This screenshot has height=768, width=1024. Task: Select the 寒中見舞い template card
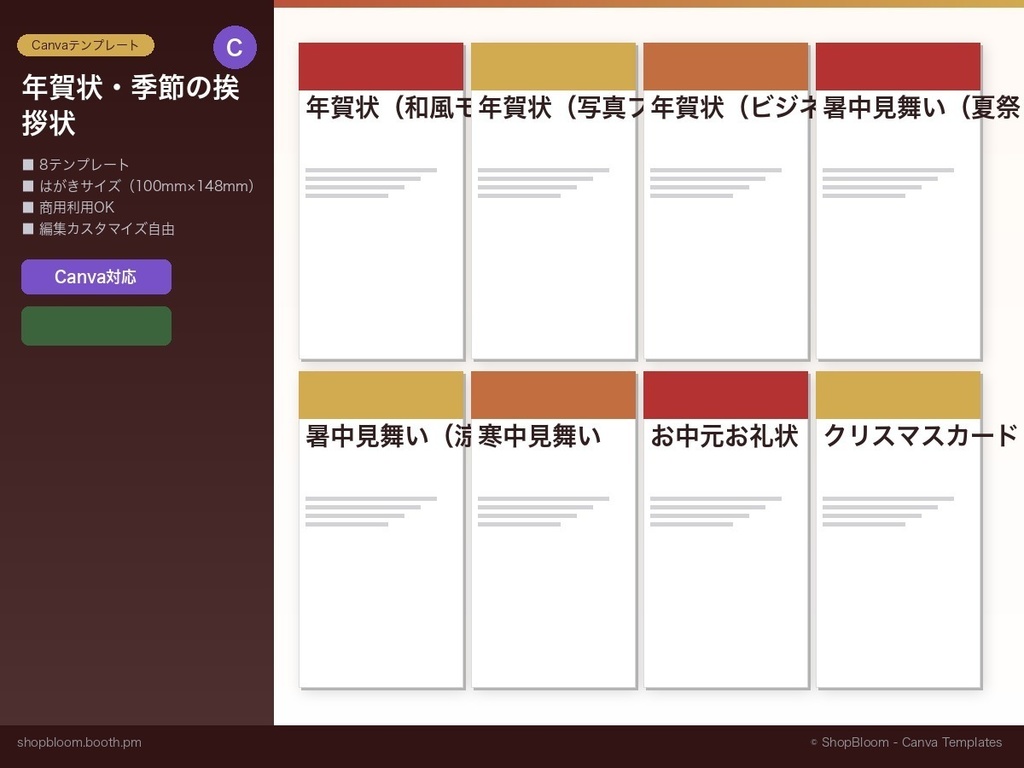tap(553, 535)
